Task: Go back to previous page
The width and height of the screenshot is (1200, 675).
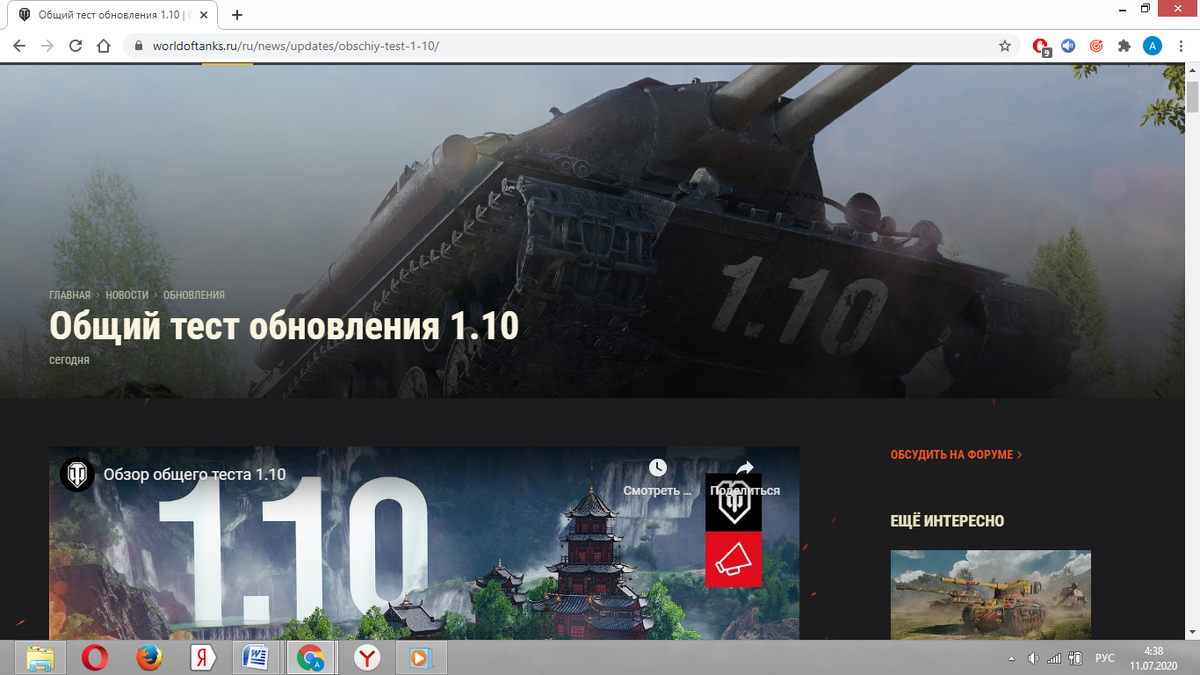Action: tap(19, 46)
